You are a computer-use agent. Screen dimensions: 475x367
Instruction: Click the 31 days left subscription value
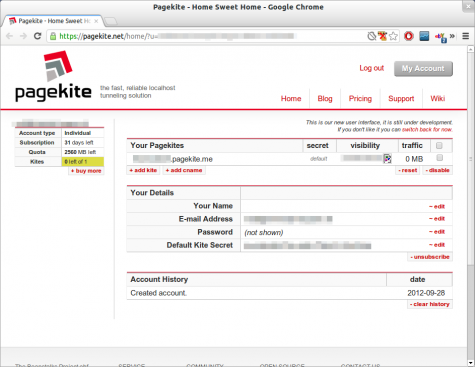(x=79, y=143)
